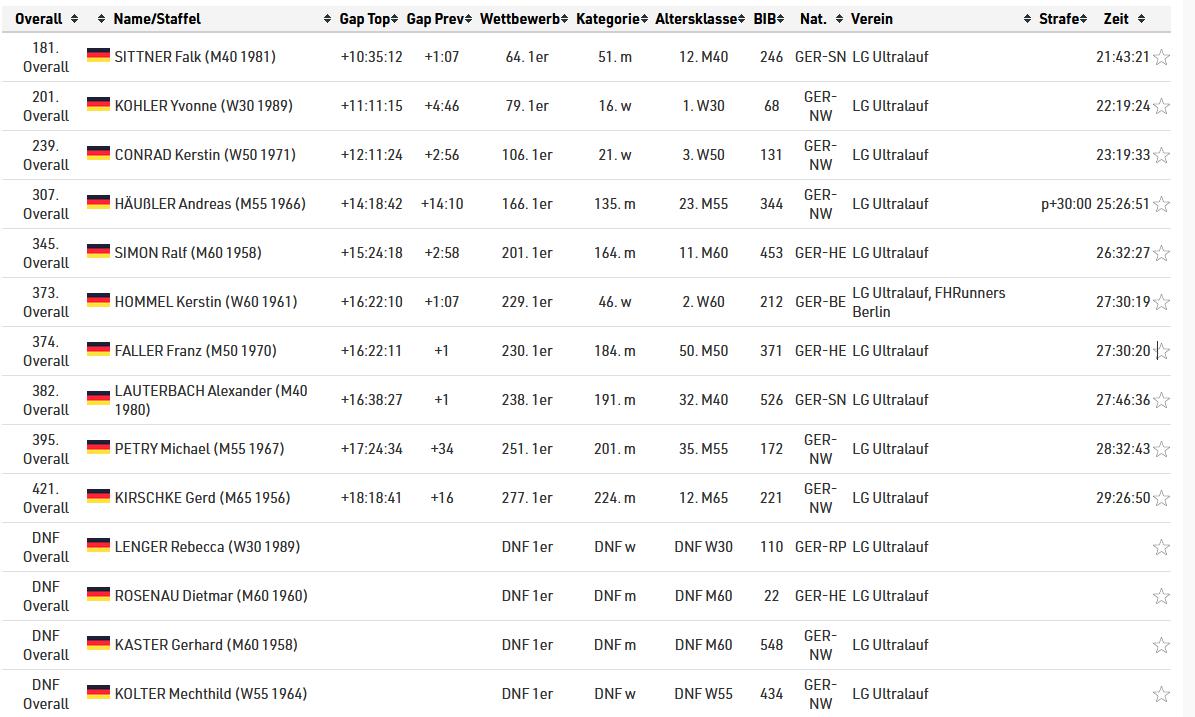
Task: Click the BIB column header
Action: click(765, 19)
